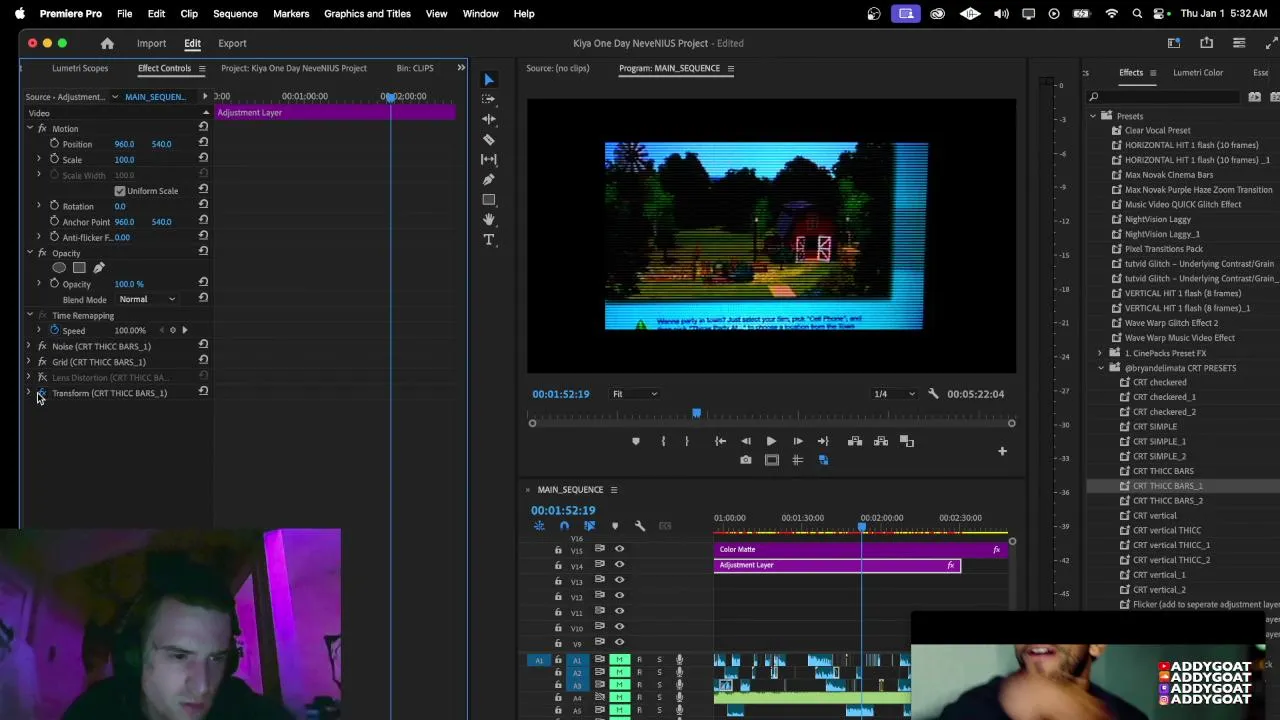Go to In point in Program monitor
The width and height of the screenshot is (1280, 720).
coord(720,441)
